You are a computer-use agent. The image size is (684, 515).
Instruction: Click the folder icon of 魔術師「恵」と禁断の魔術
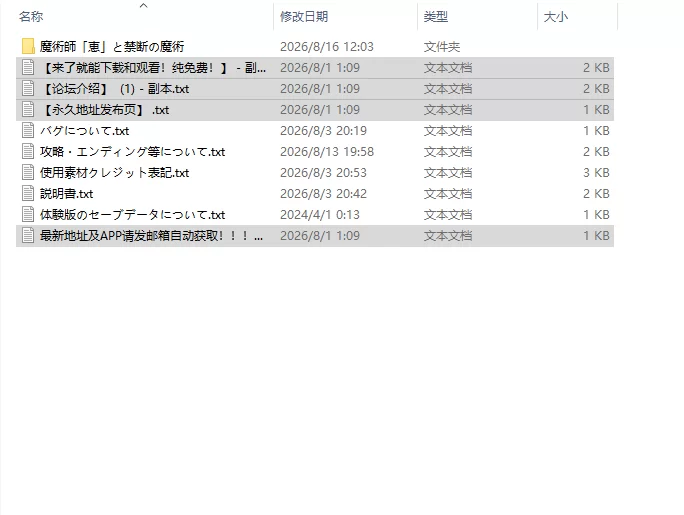[28, 47]
